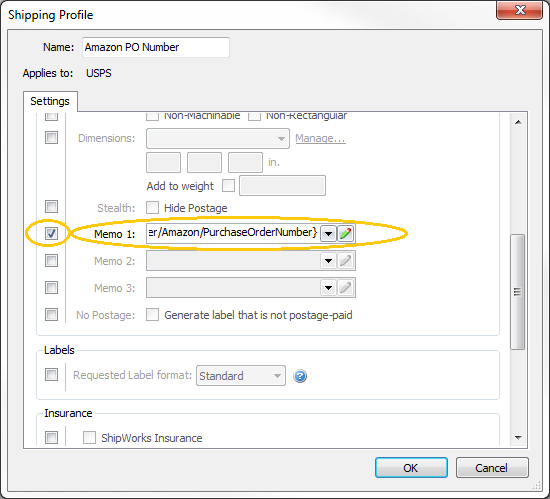This screenshot has width=550, height=499.
Task: Click OK to save the profile
Action: (411, 468)
